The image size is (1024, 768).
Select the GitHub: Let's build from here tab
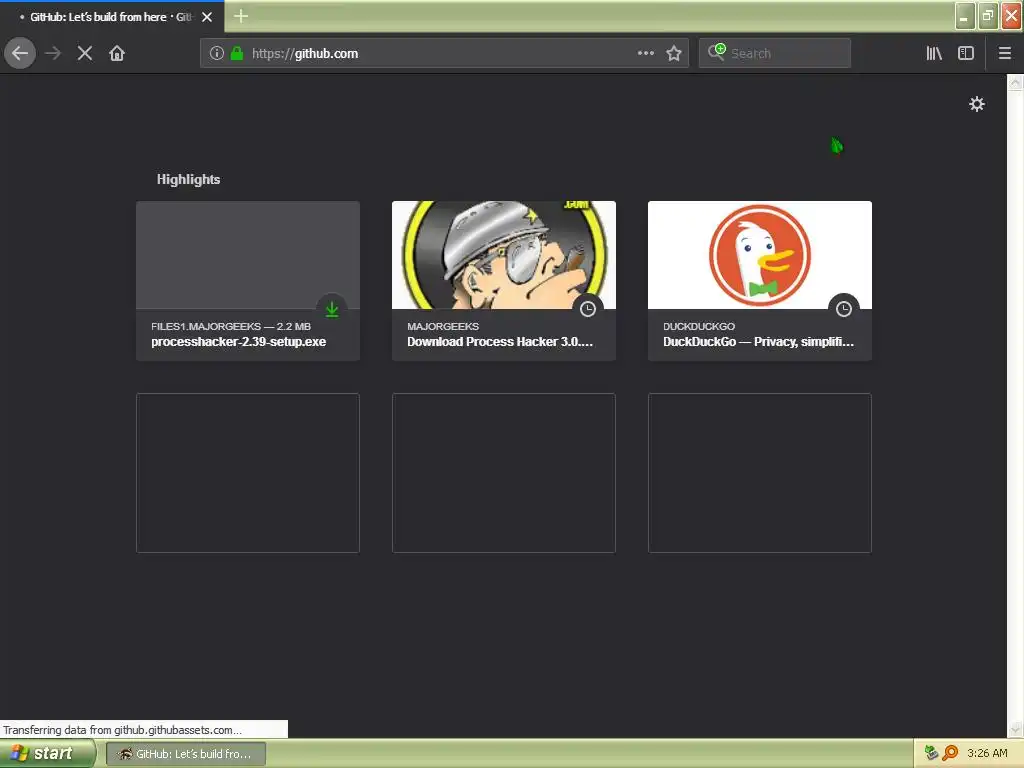click(x=111, y=17)
